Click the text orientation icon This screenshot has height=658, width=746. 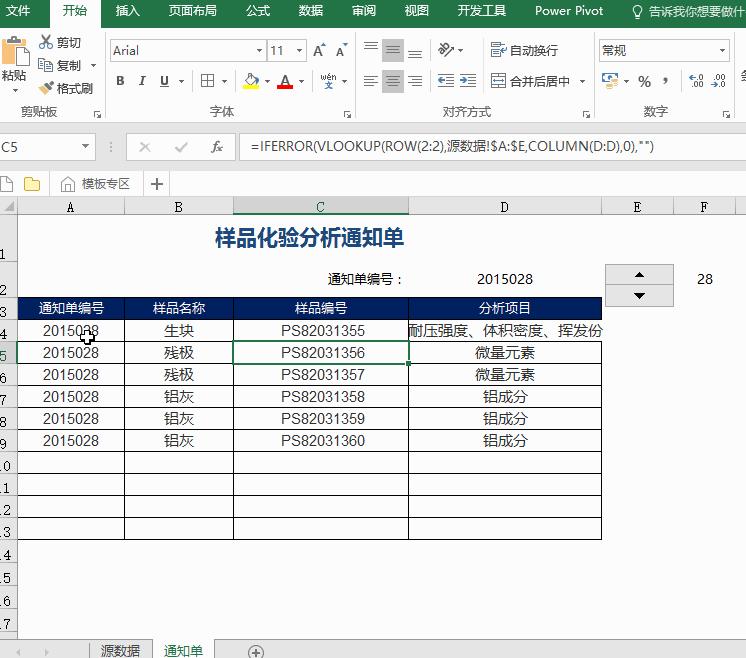(x=446, y=49)
